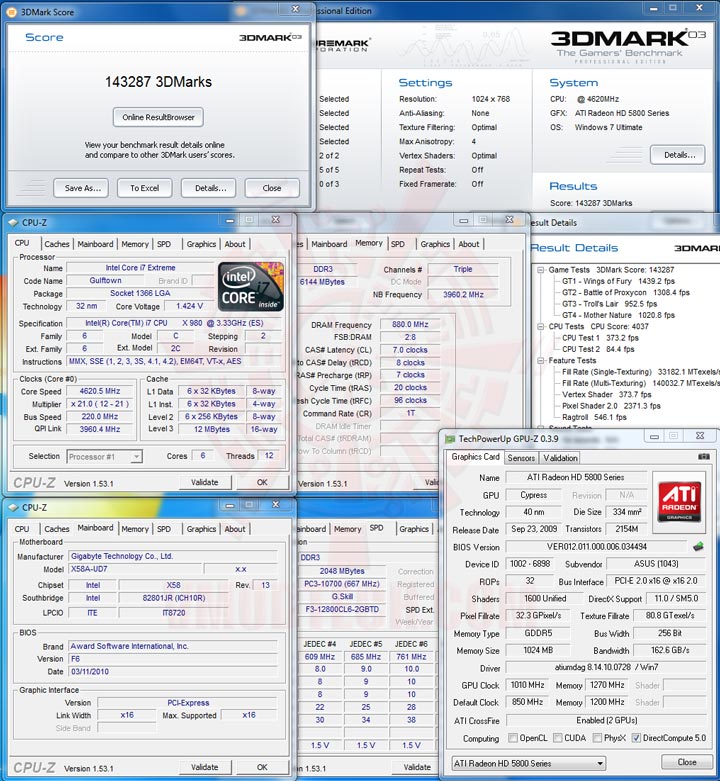Open CPU tab in the CPU-Z Motherboard window
The width and height of the screenshot is (720, 781).
(22, 529)
